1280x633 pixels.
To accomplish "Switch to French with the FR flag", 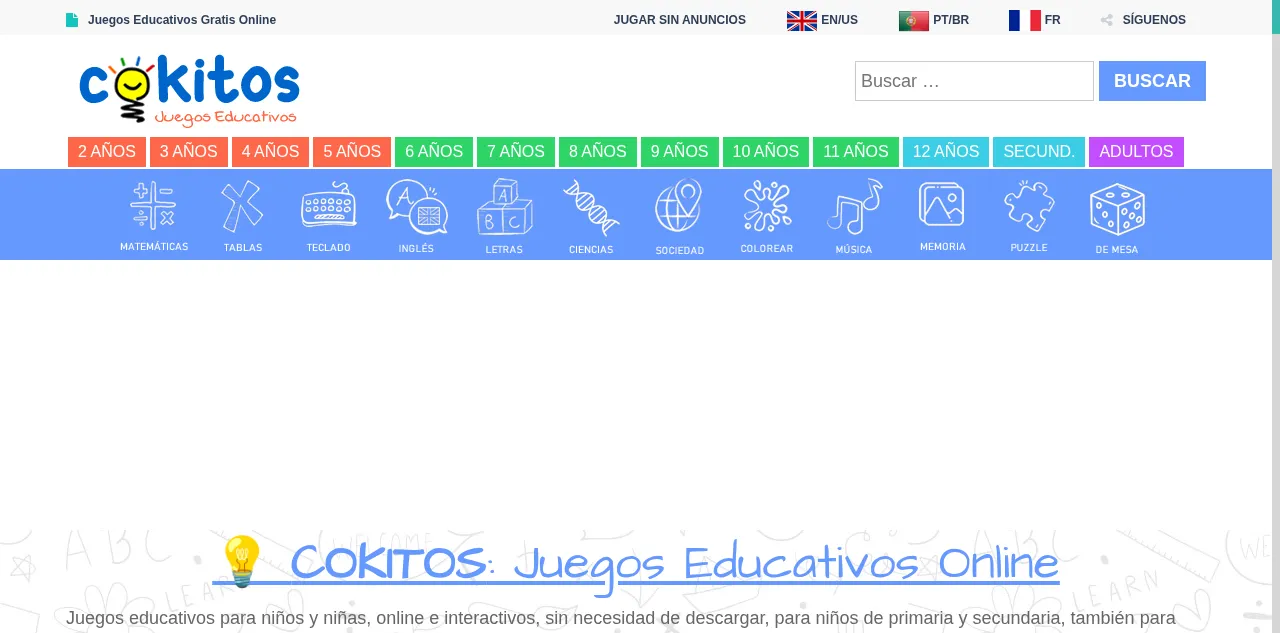I will (x=1034, y=20).
